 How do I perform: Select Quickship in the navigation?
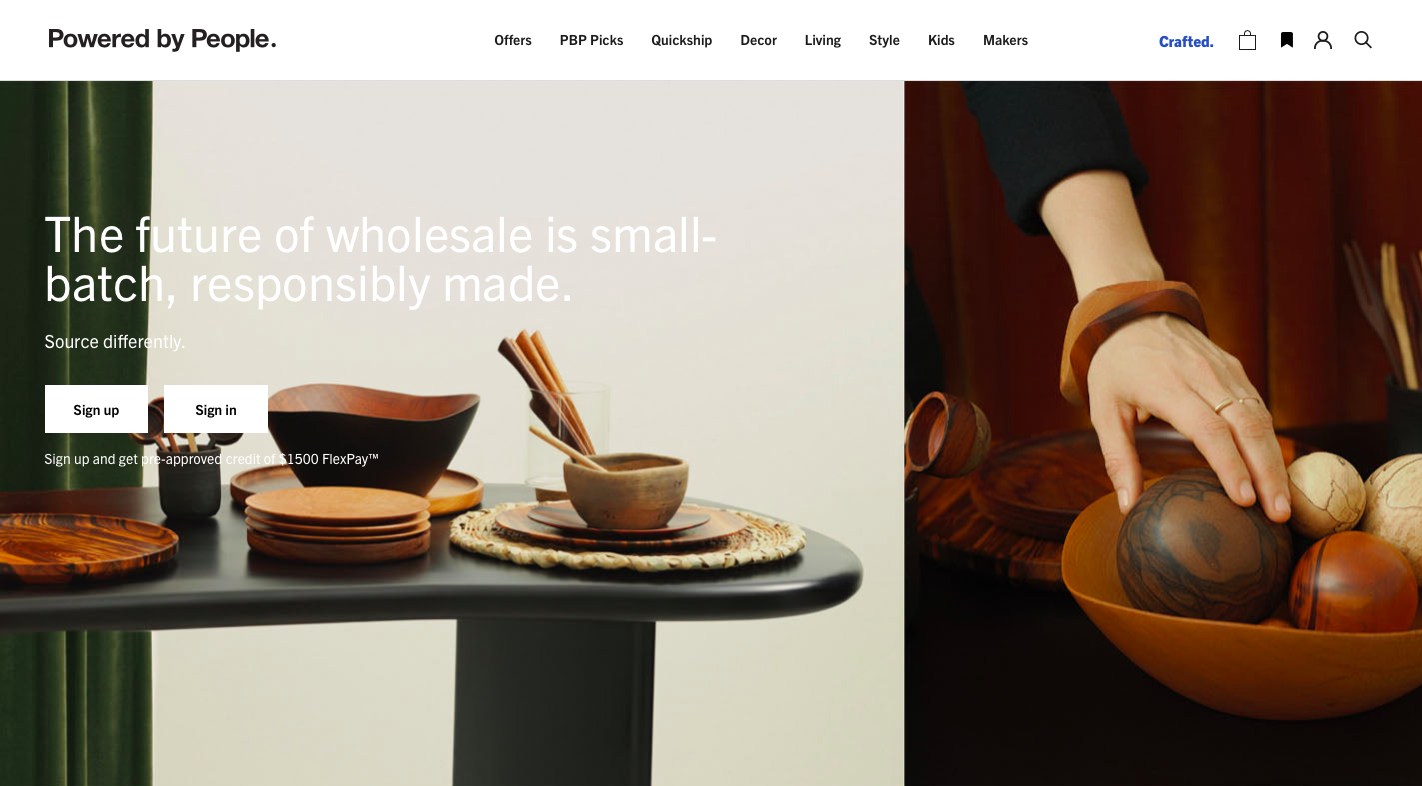click(x=682, y=40)
